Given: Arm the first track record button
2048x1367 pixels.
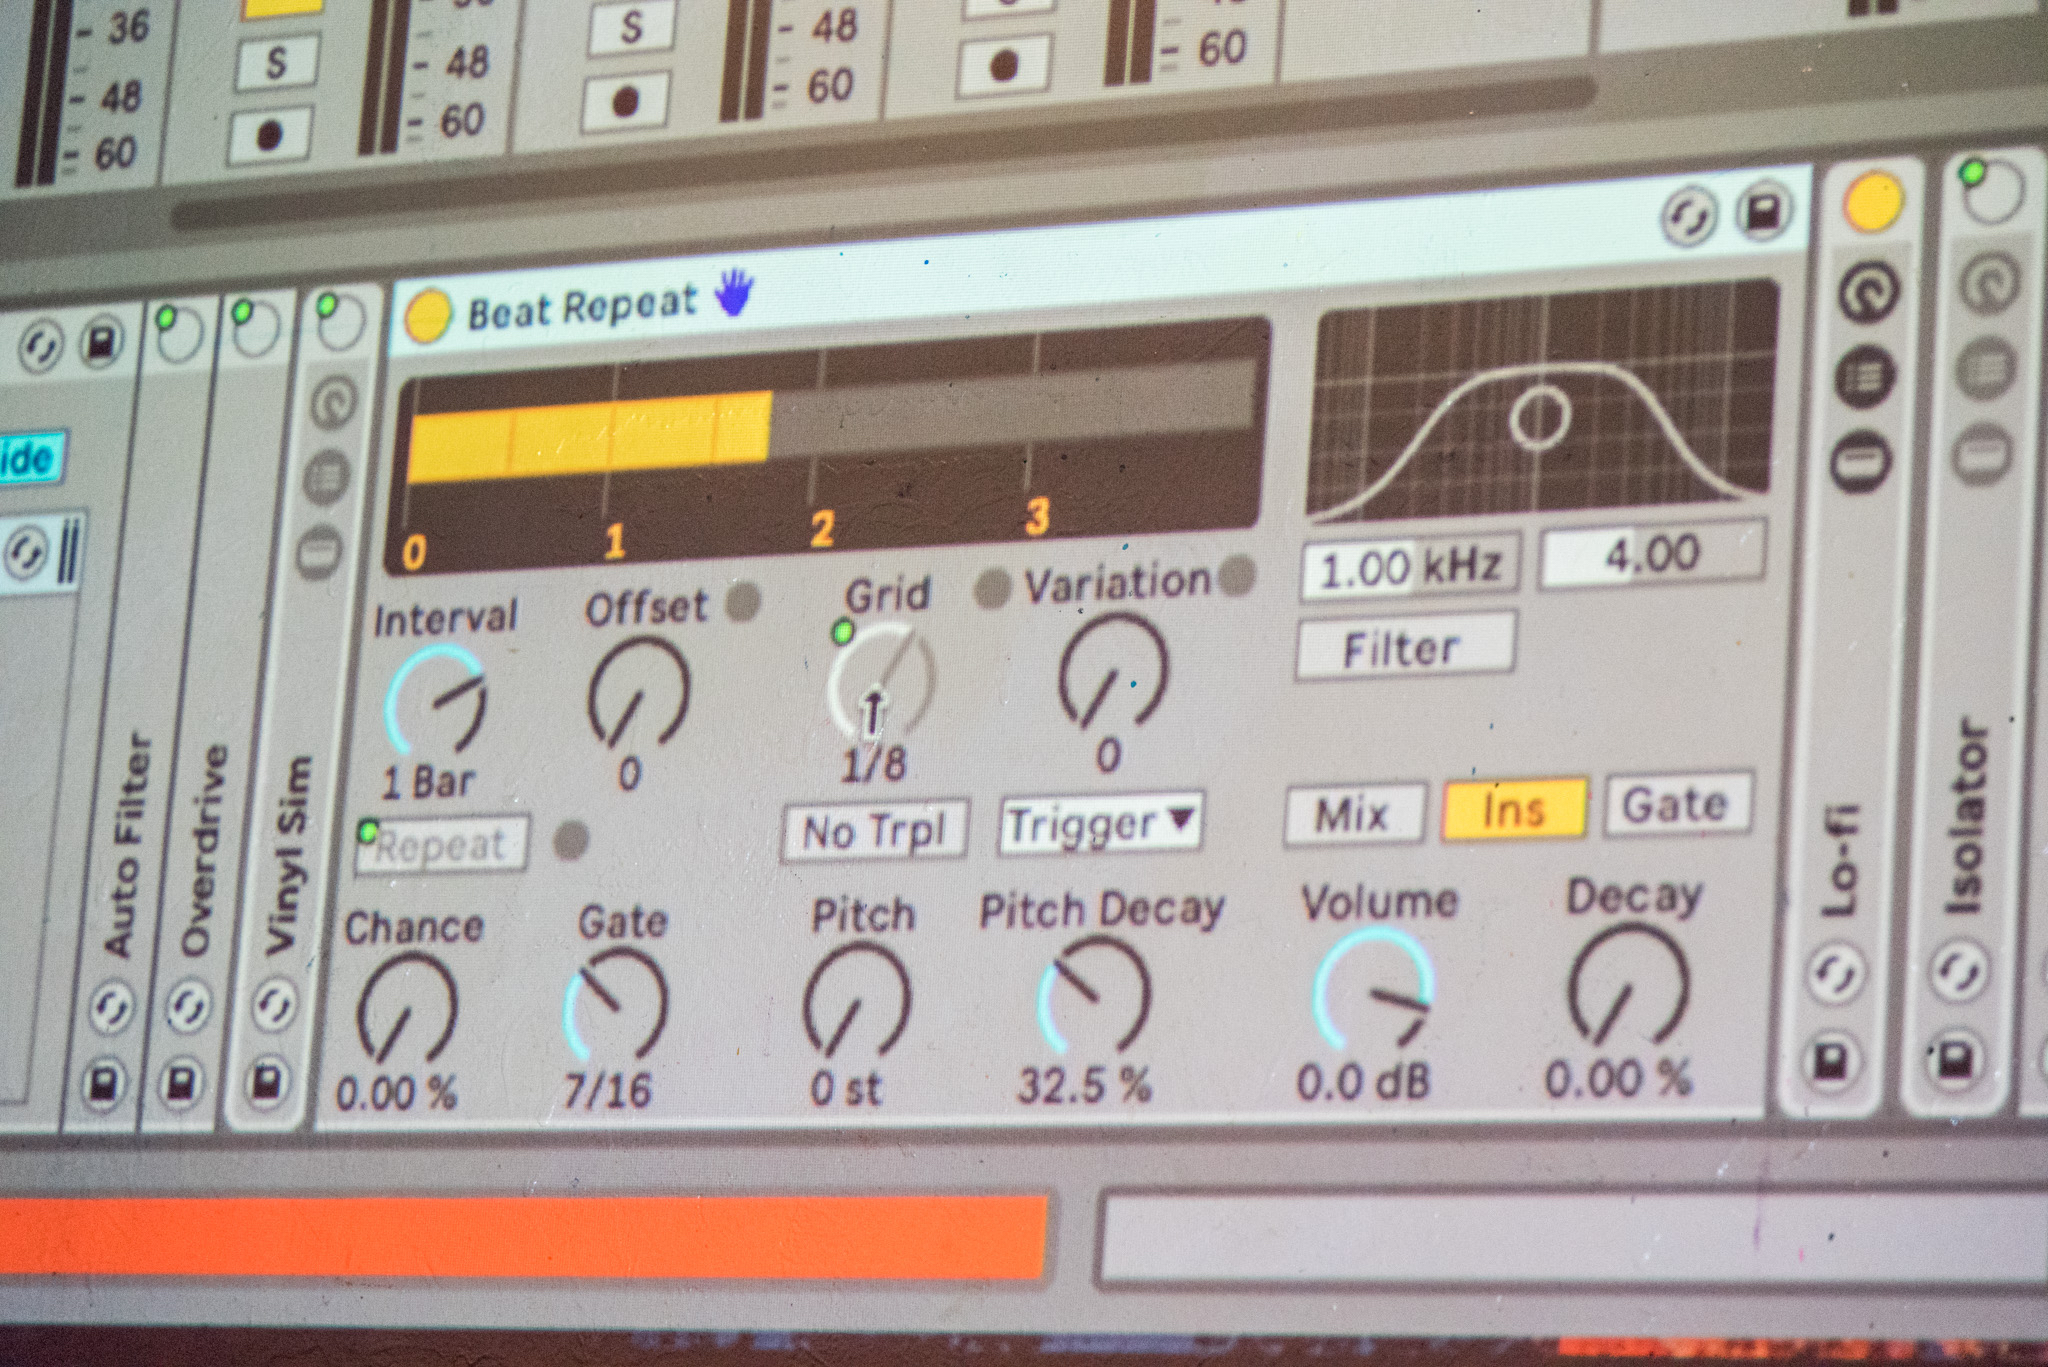Looking at the screenshot, I should [x=268, y=136].
